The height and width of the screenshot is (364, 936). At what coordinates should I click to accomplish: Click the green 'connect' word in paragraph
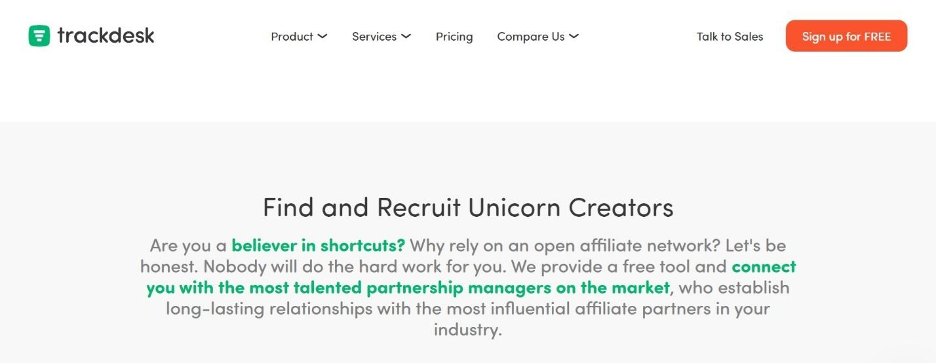(763, 266)
